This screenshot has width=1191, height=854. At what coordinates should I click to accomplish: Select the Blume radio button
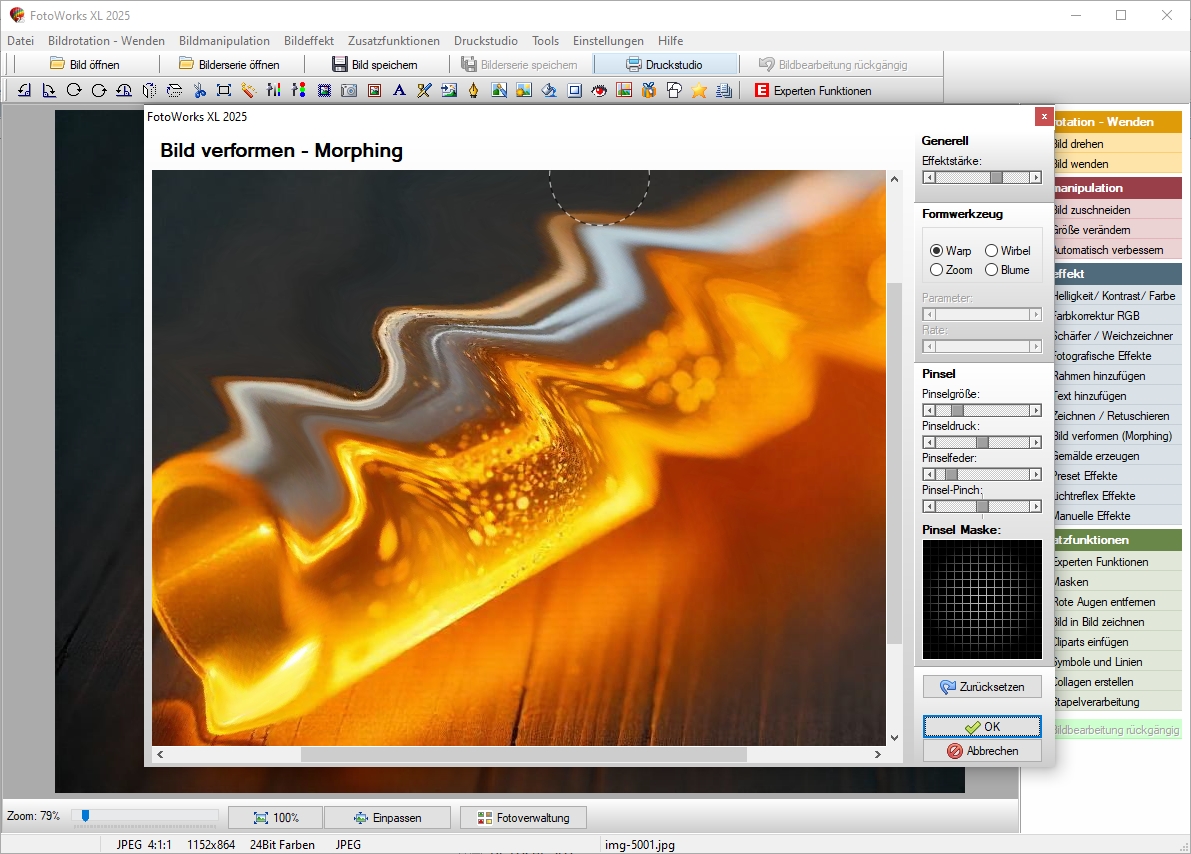point(992,270)
